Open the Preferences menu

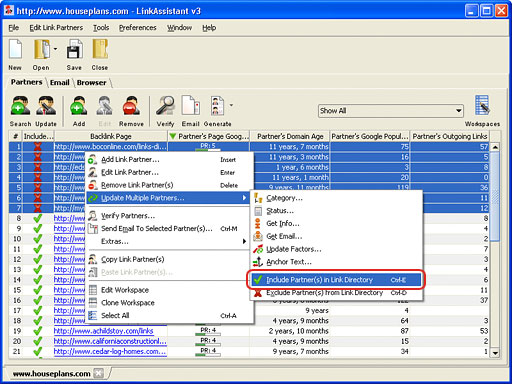(138, 28)
